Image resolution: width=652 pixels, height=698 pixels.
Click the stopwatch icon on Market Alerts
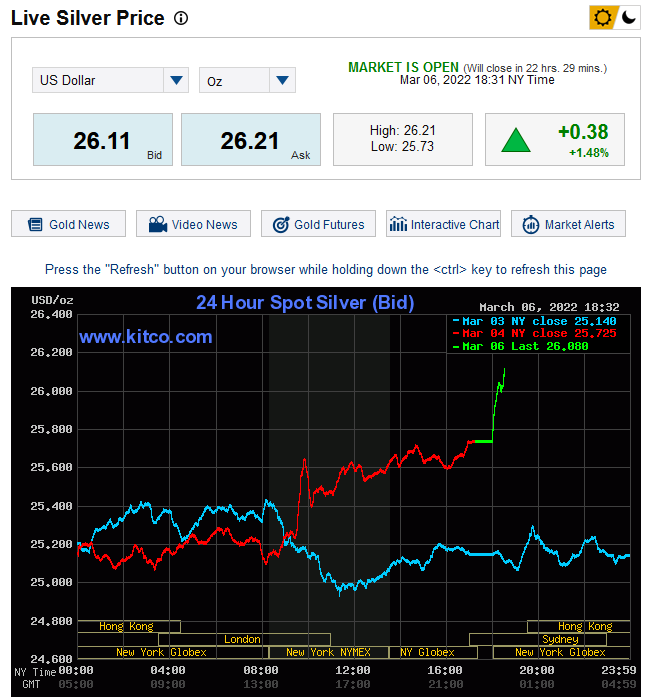tap(531, 224)
